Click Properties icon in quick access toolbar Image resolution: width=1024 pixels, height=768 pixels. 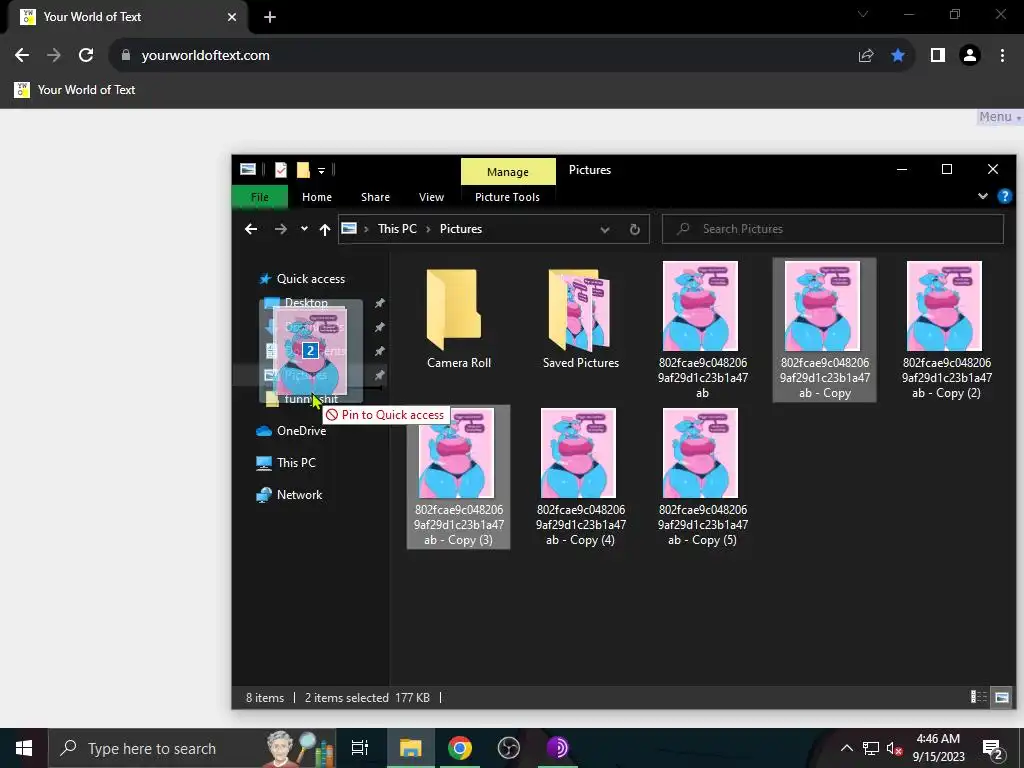[x=281, y=170]
